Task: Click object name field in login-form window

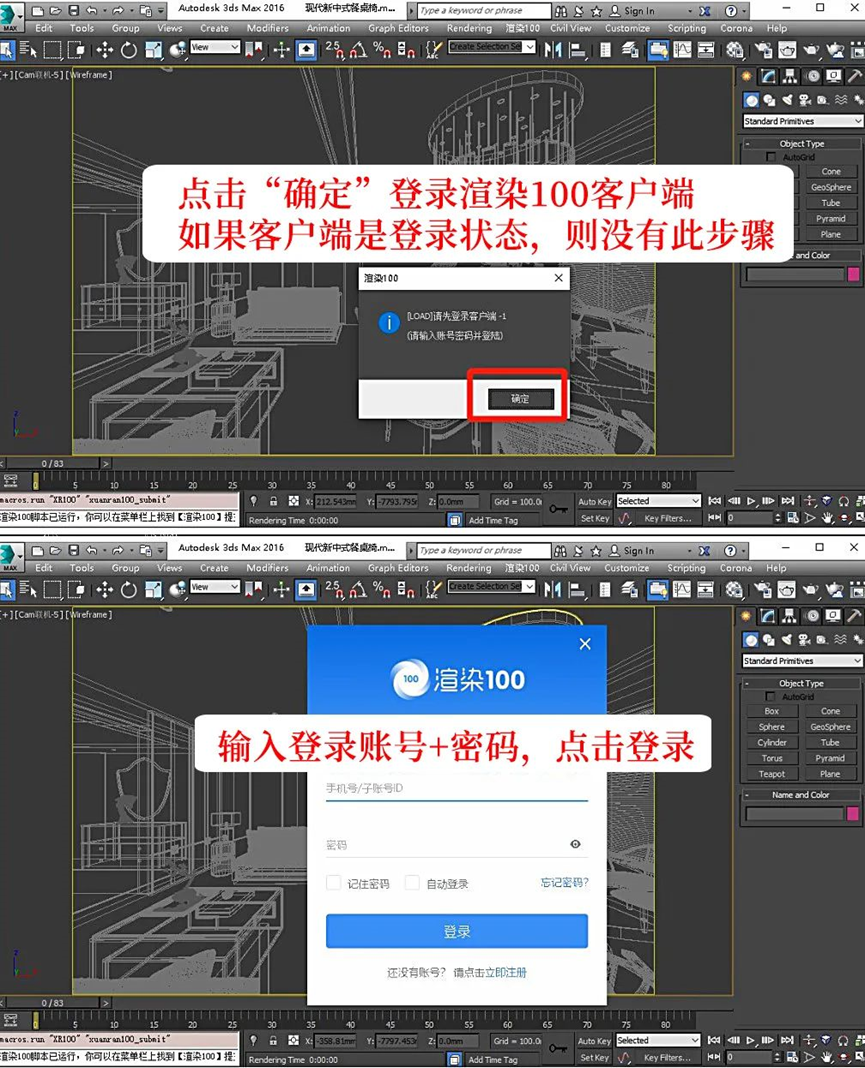Action: point(794,813)
